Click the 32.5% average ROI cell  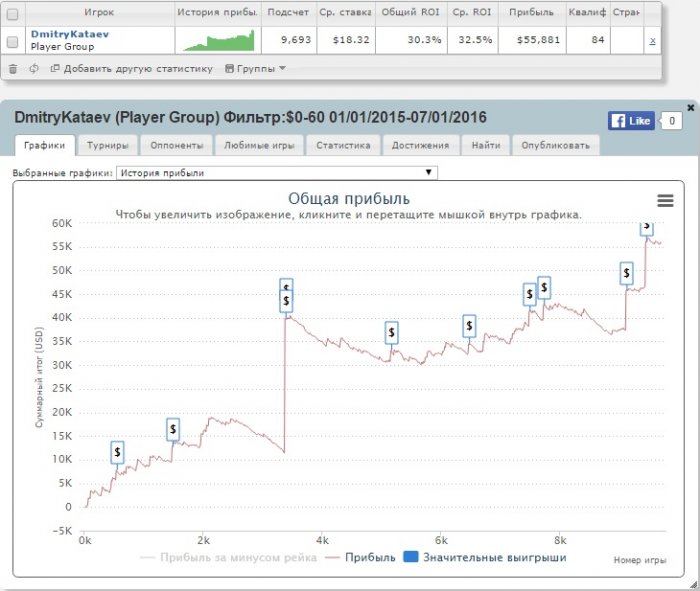point(475,40)
